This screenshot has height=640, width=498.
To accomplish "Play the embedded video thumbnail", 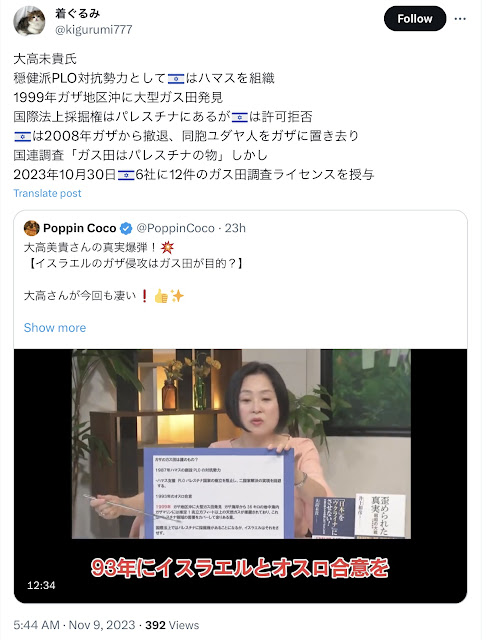I will tap(240, 476).
